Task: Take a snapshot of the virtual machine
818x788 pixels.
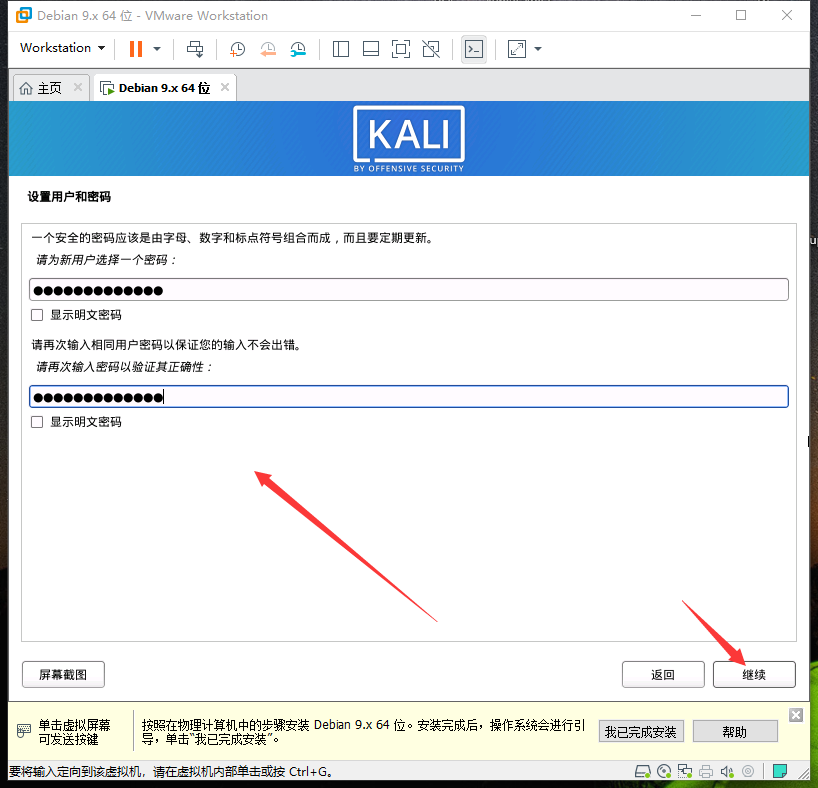Action: click(x=237, y=49)
